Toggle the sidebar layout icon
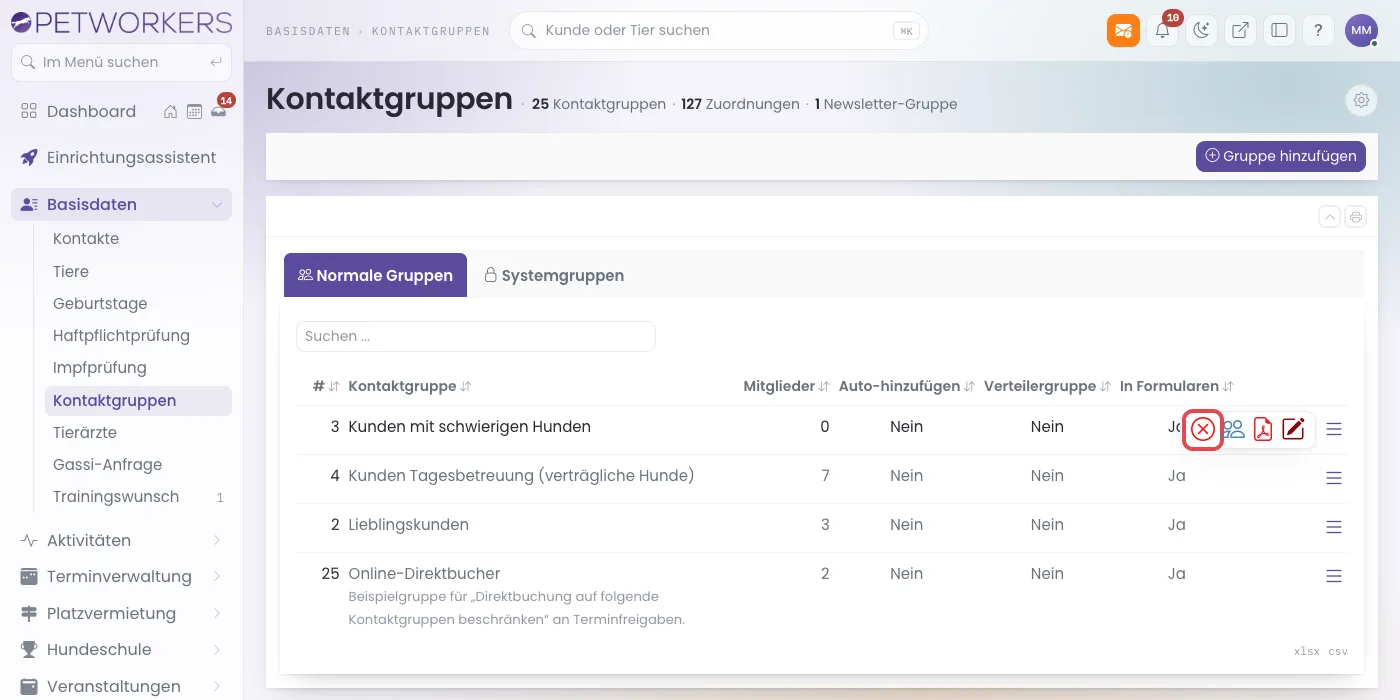Viewport: 1400px width, 700px height. click(x=1279, y=30)
